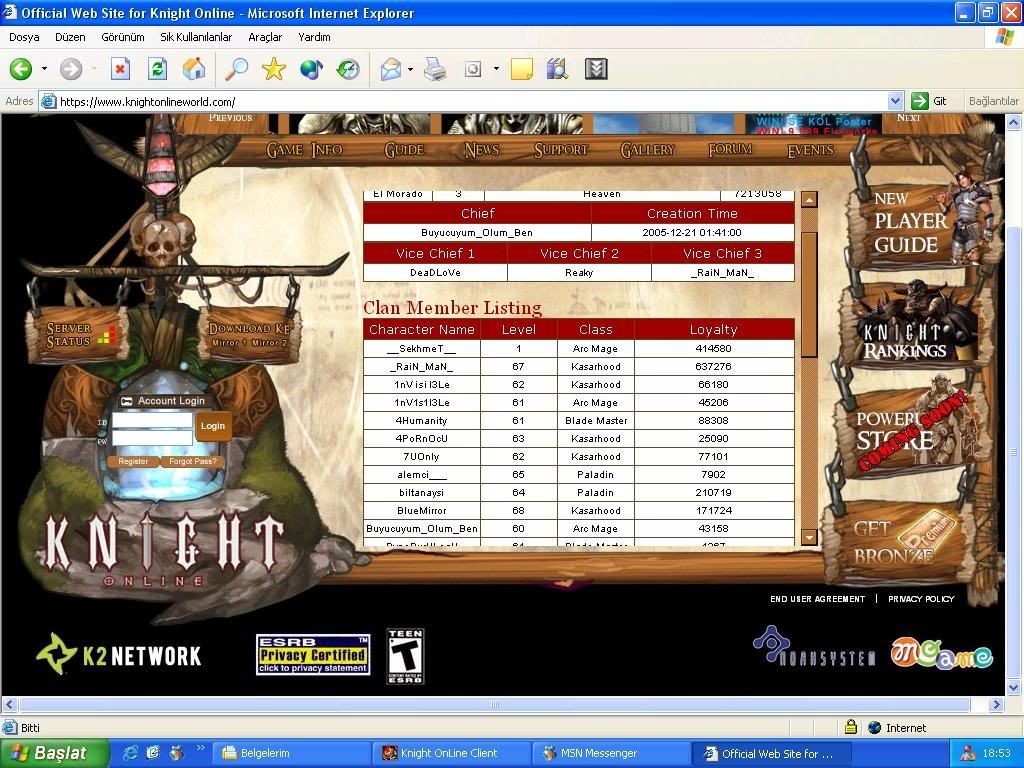Click ESRB Privacy Certified badge
Image resolution: width=1024 pixels, height=768 pixels.
point(313,654)
